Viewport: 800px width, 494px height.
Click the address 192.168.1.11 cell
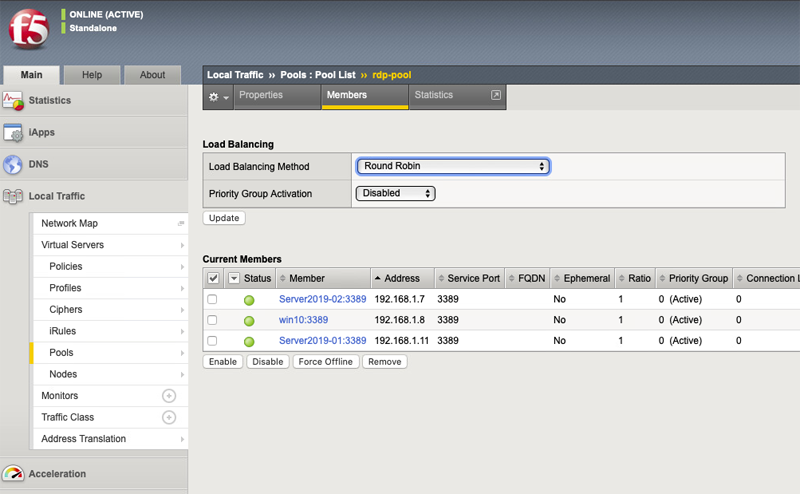coord(402,340)
